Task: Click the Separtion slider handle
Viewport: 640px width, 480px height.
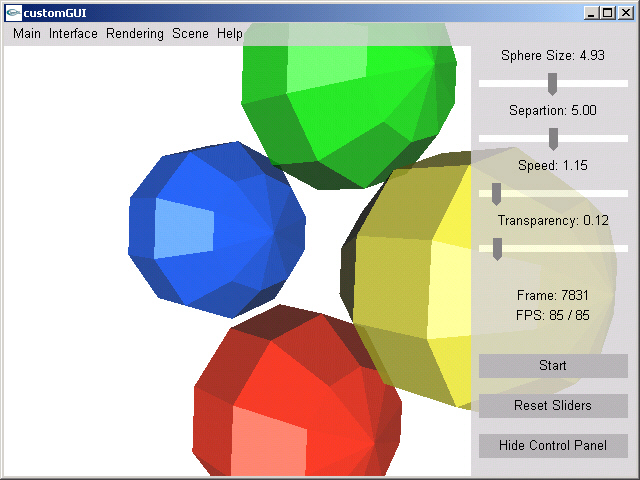Action: click(553, 139)
